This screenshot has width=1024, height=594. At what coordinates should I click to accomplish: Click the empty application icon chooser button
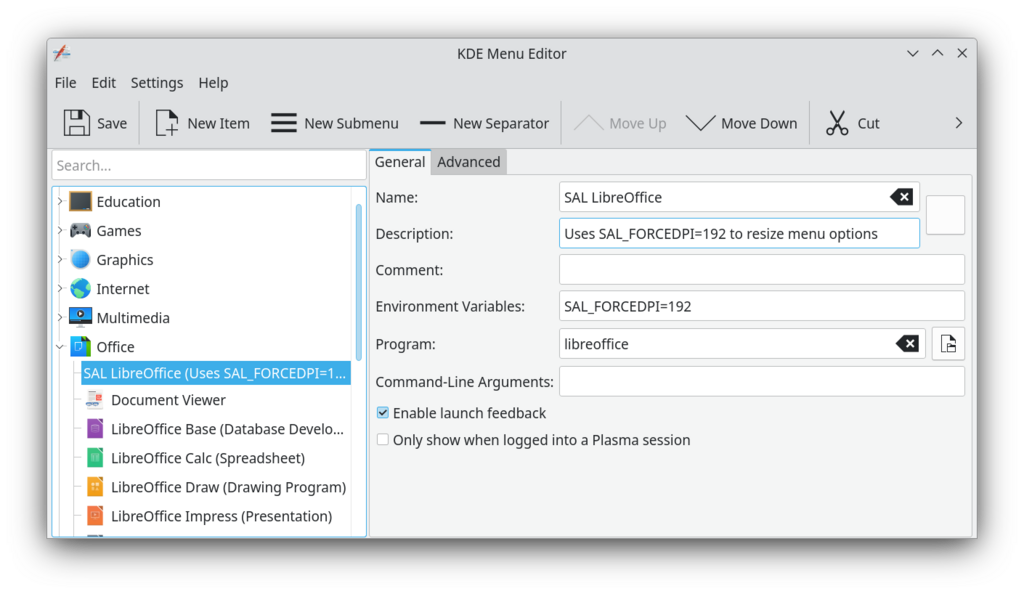tap(945, 215)
